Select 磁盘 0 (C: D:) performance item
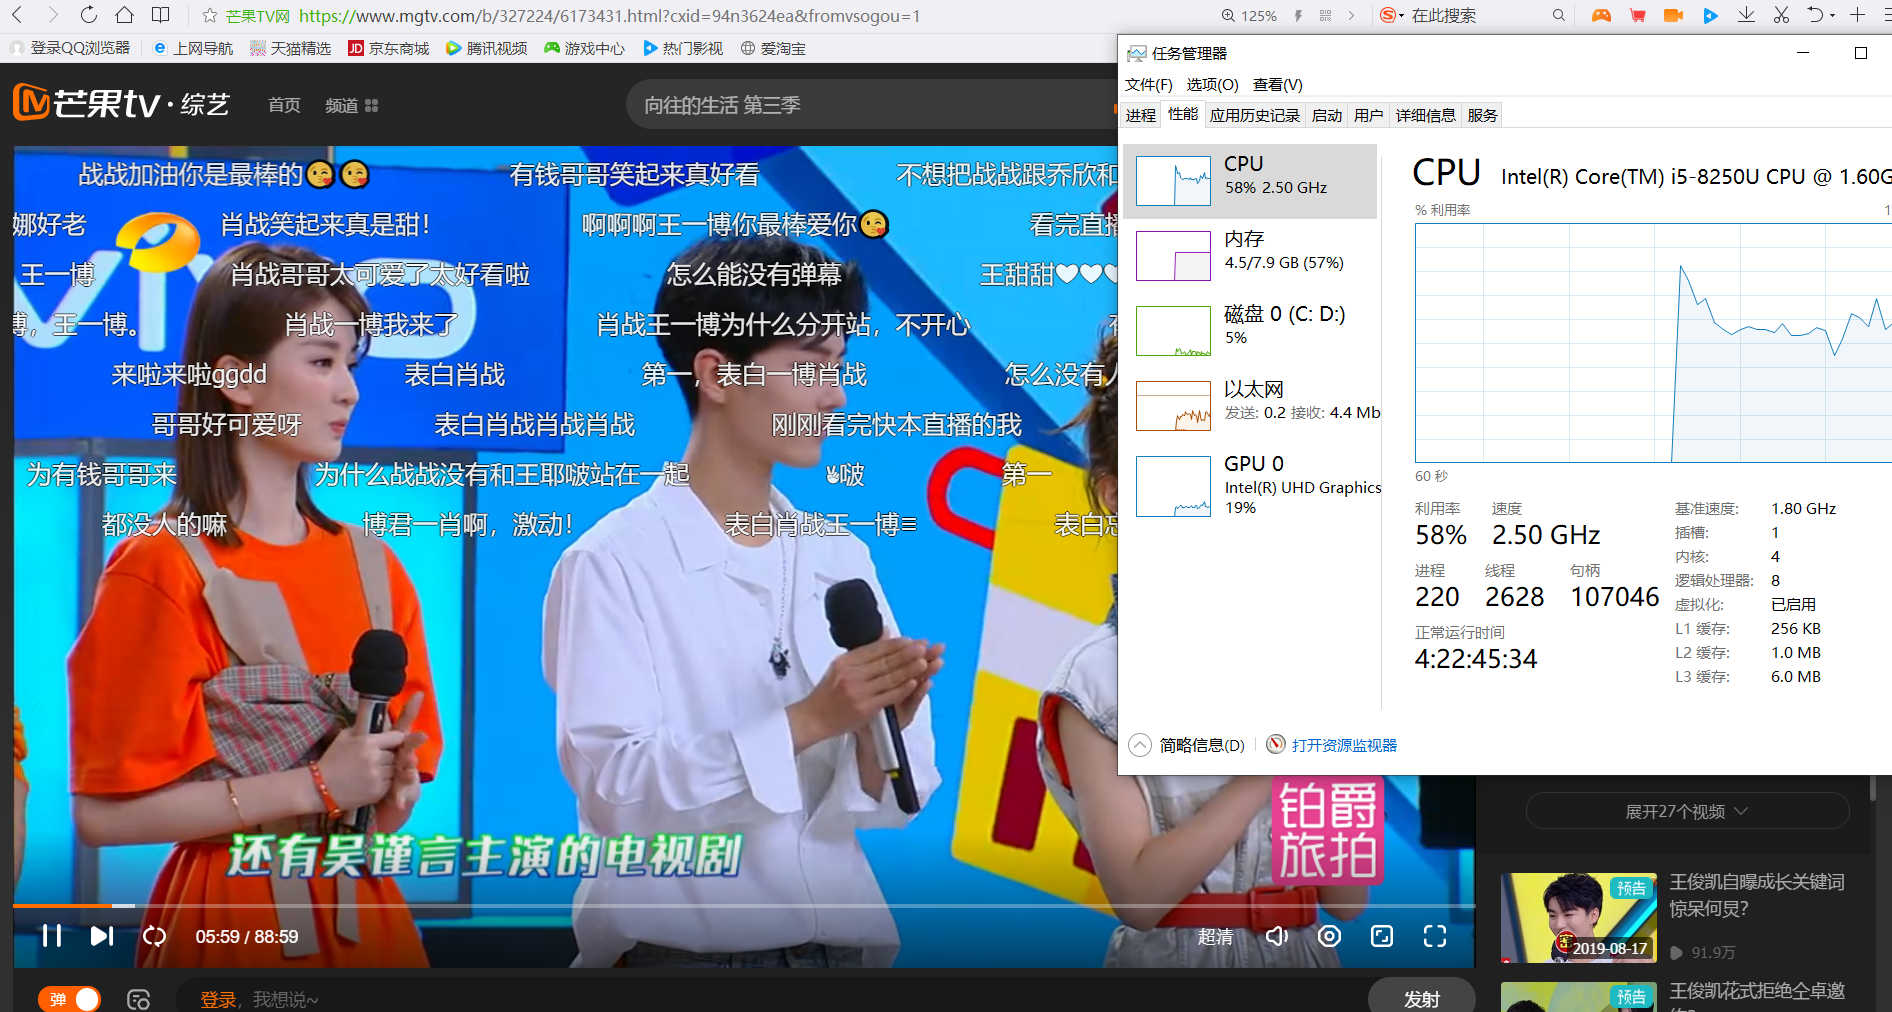The image size is (1892, 1012). pyautogui.click(x=1250, y=331)
